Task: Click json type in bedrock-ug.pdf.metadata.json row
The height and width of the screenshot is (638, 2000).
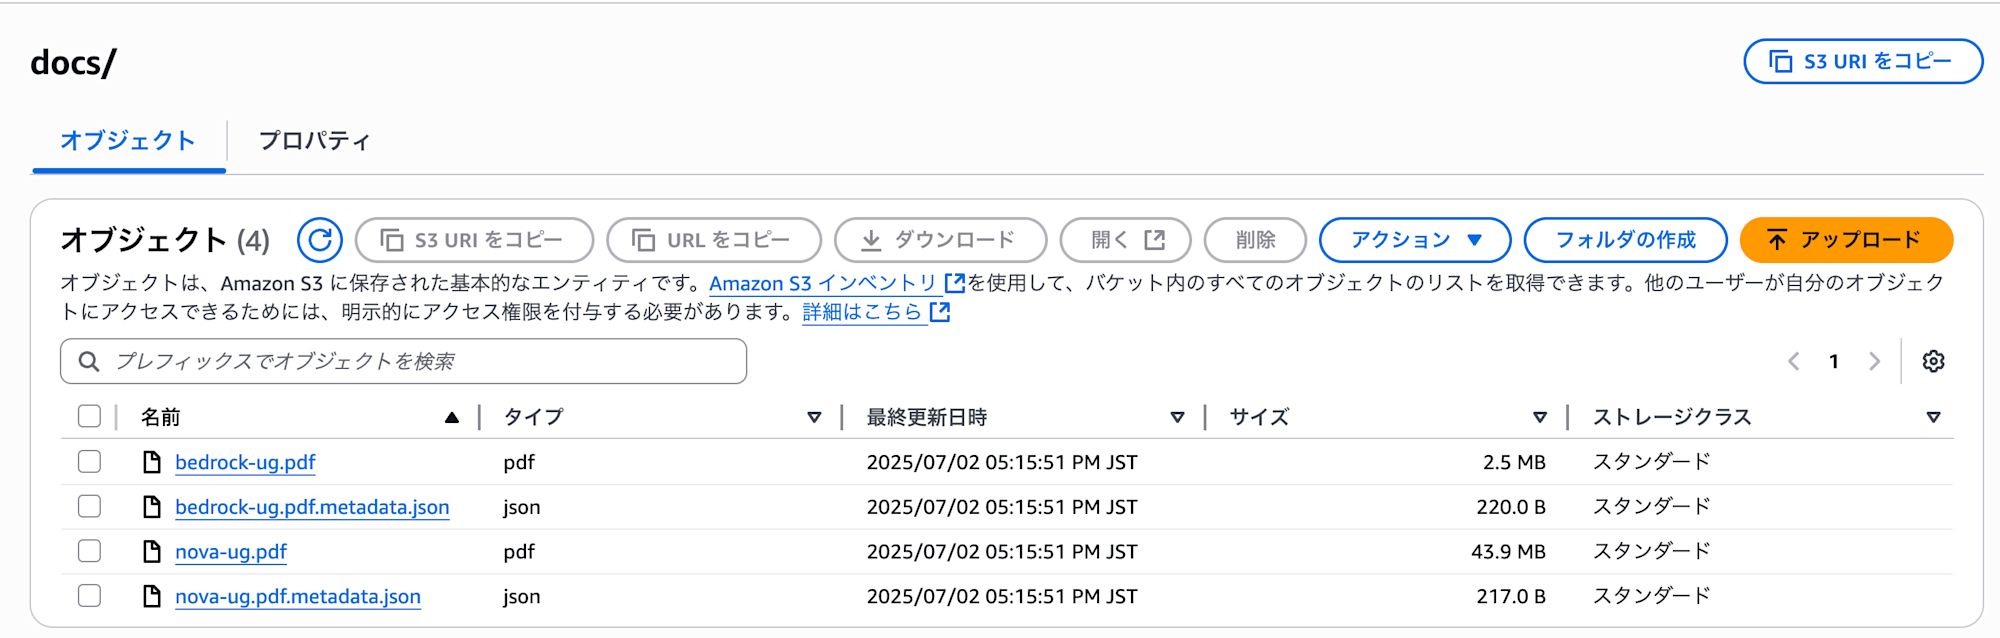Action: coord(521,507)
